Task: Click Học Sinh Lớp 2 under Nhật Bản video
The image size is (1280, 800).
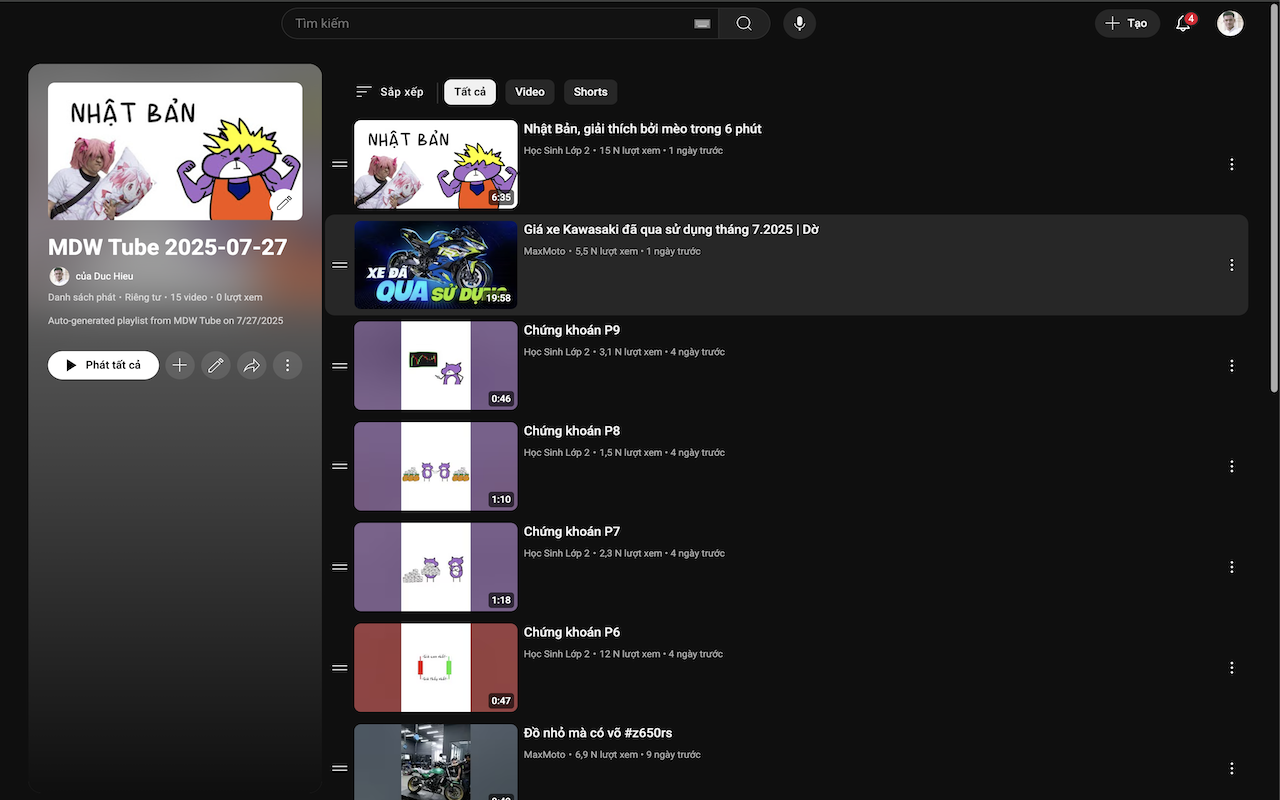Action: pyautogui.click(x=556, y=151)
